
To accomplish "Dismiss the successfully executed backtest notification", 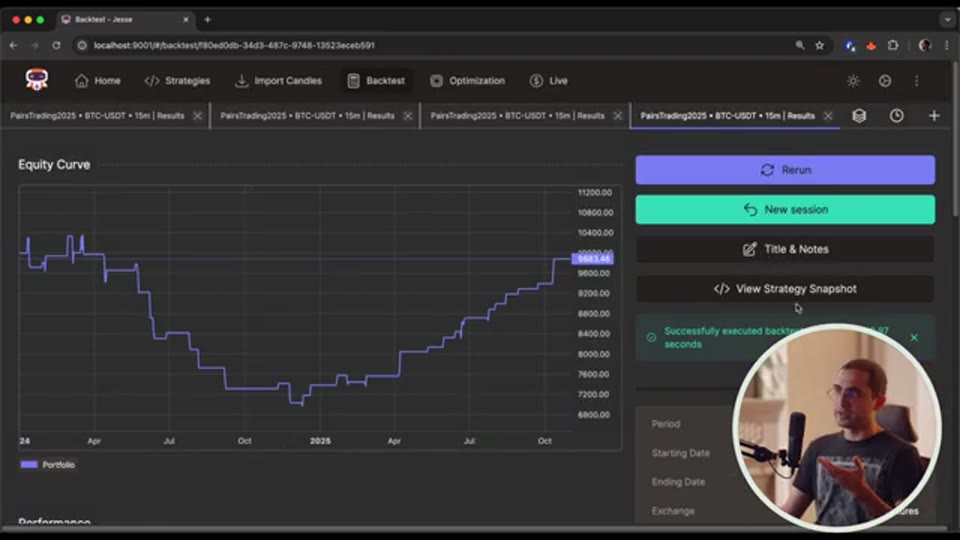I will [914, 337].
